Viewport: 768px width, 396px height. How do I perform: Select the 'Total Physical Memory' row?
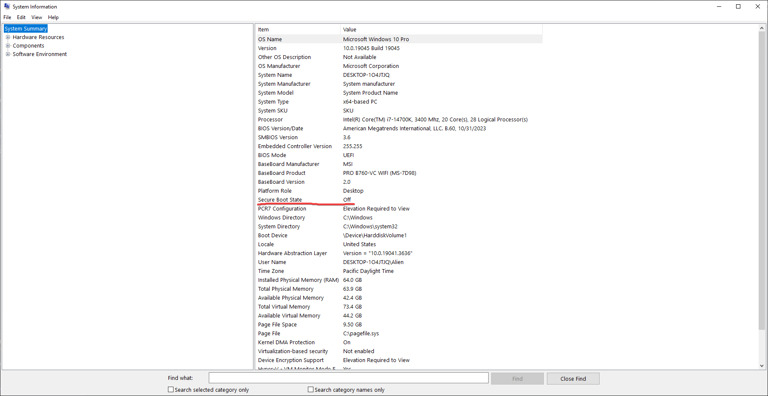pos(399,289)
